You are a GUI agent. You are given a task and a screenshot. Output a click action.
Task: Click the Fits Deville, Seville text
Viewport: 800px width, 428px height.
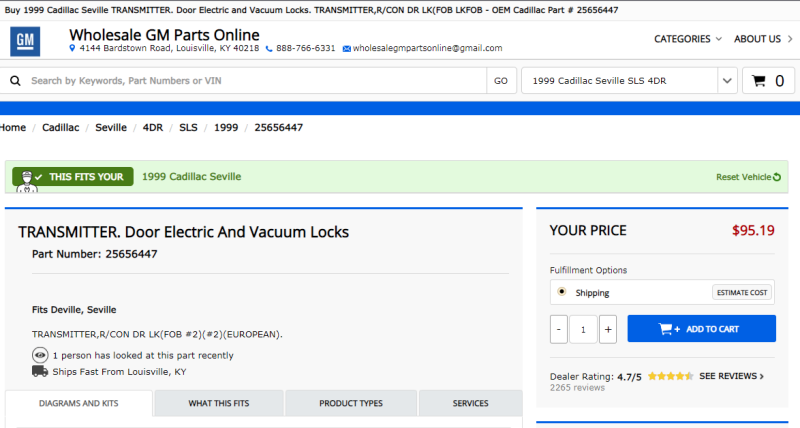pos(74,310)
